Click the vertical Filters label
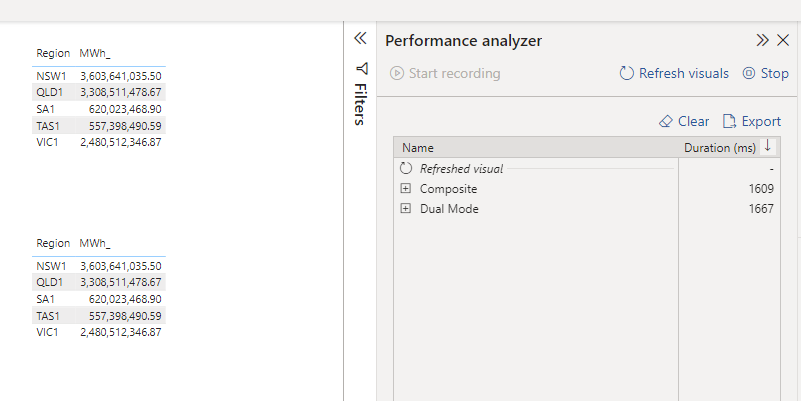Image resolution: width=801 pixels, height=401 pixels. click(x=361, y=104)
